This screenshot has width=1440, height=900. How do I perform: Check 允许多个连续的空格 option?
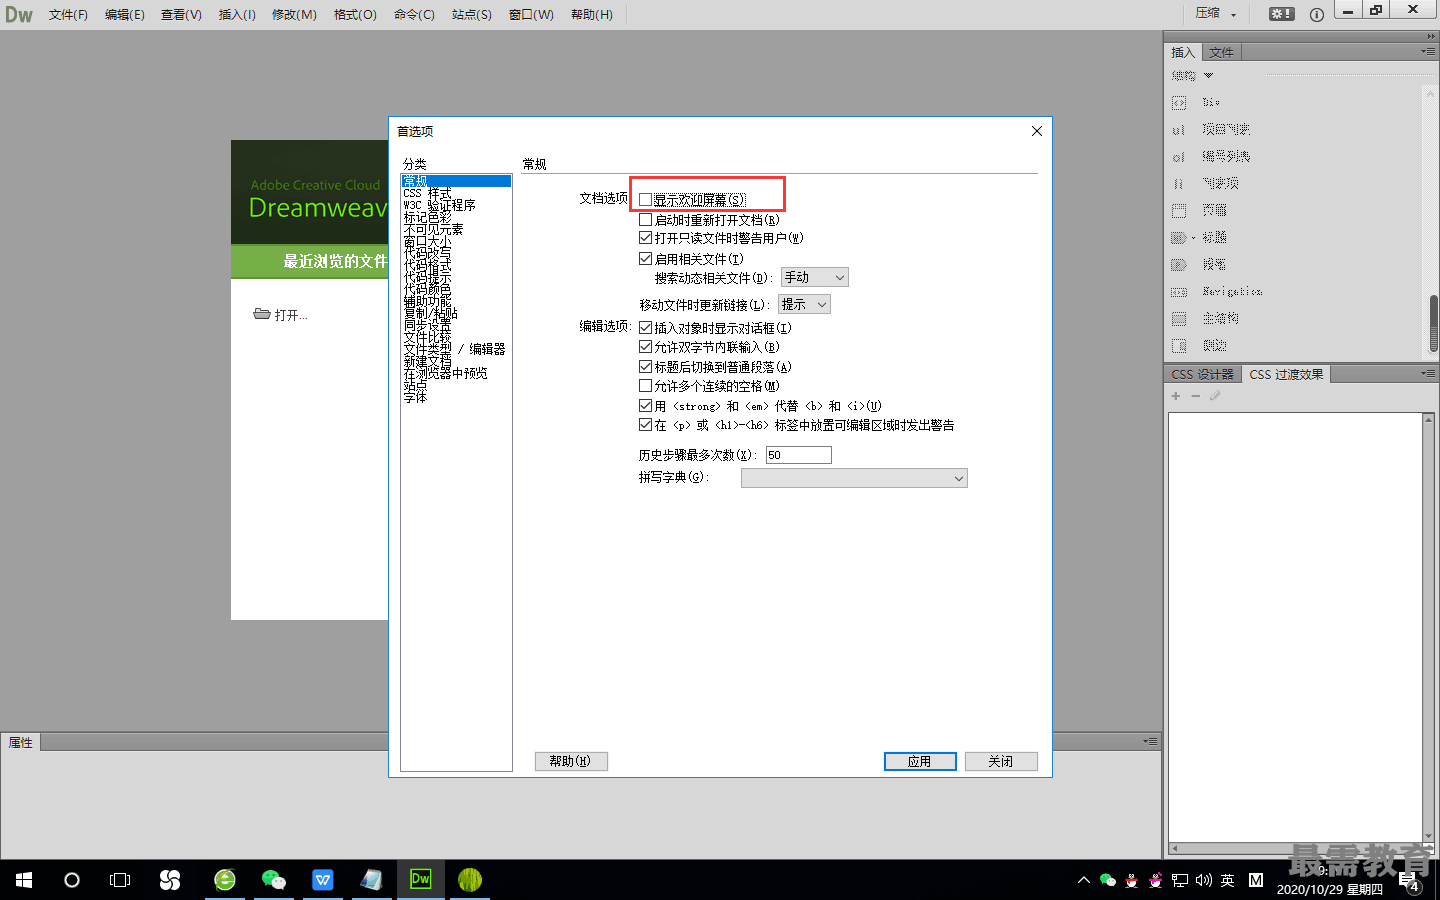tap(646, 385)
